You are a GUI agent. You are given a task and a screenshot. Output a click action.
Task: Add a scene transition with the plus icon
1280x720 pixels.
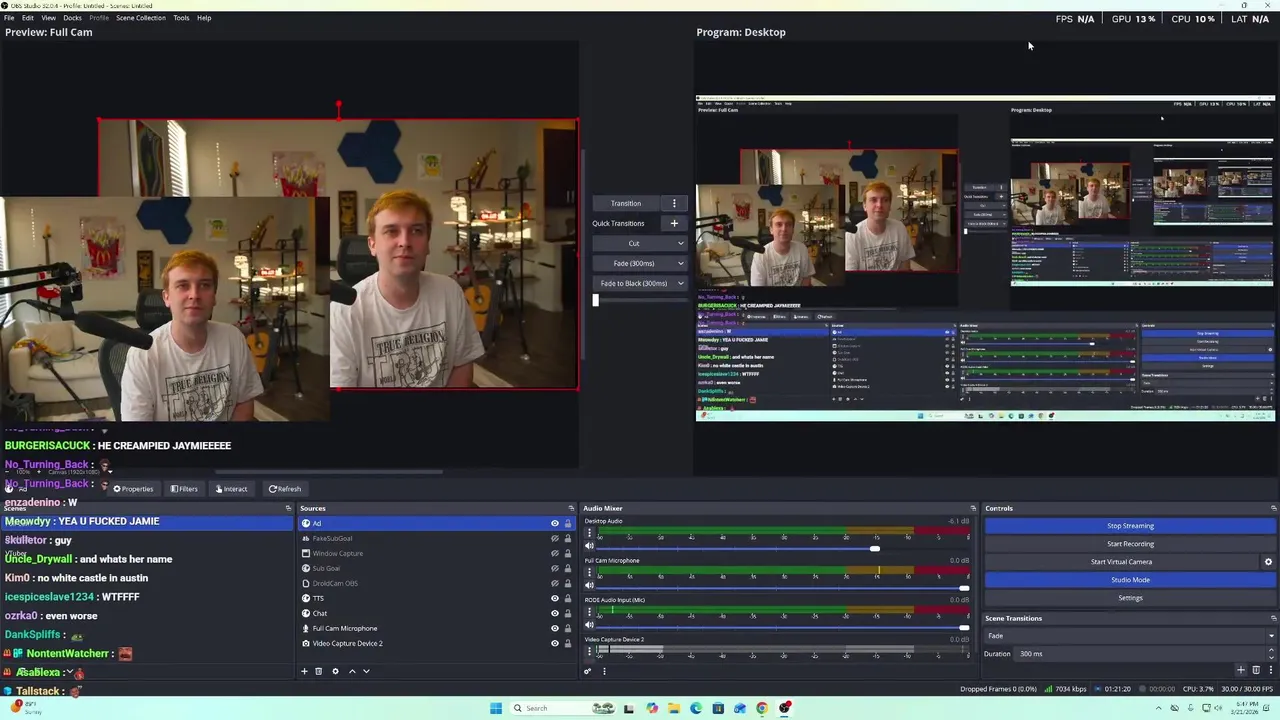point(1241,670)
